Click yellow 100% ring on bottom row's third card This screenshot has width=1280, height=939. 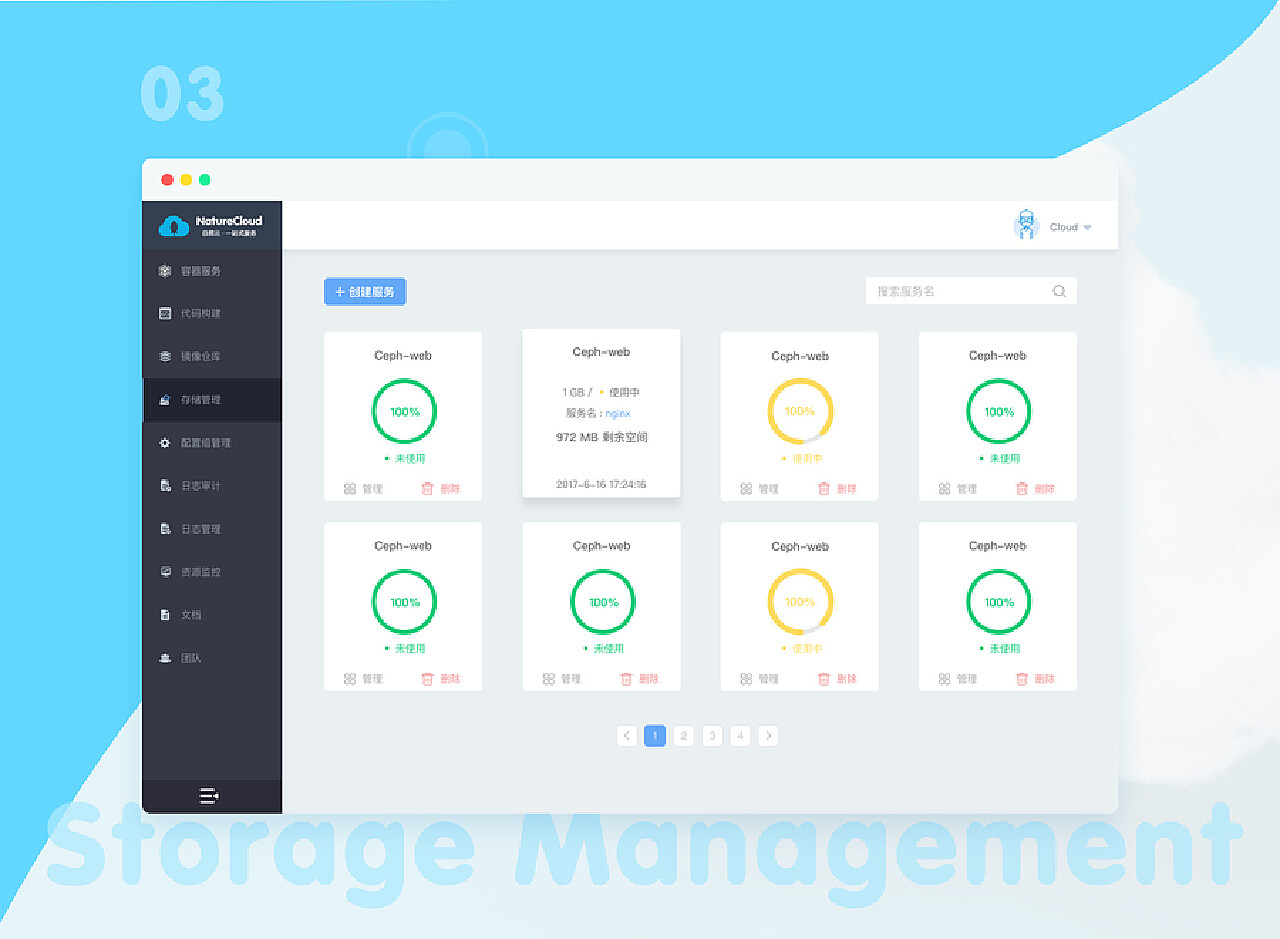[800, 602]
